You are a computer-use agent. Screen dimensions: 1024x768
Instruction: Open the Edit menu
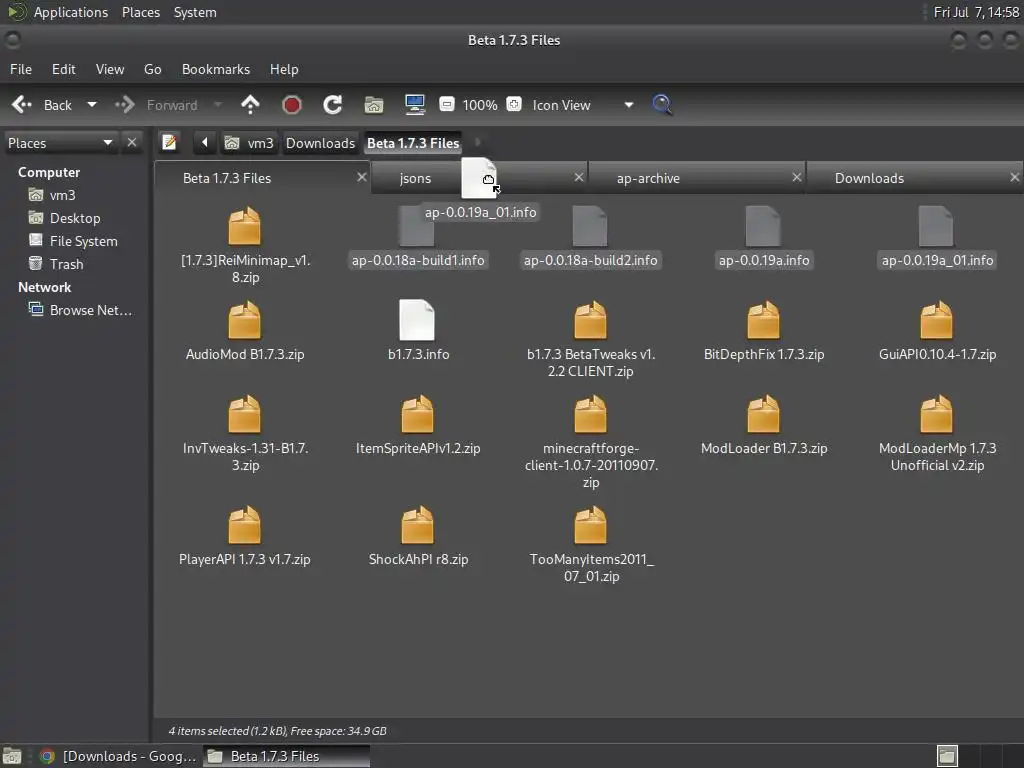click(63, 69)
